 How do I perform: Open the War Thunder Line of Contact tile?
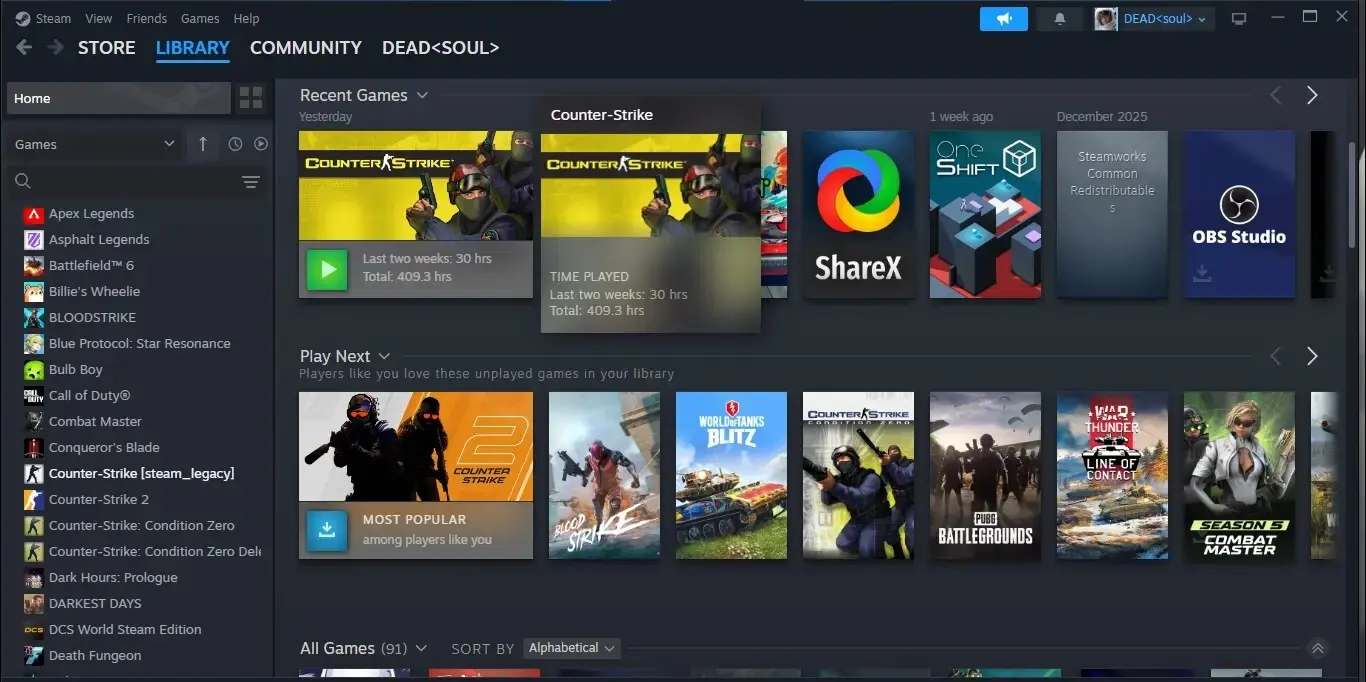click(x=1112, y=475)
